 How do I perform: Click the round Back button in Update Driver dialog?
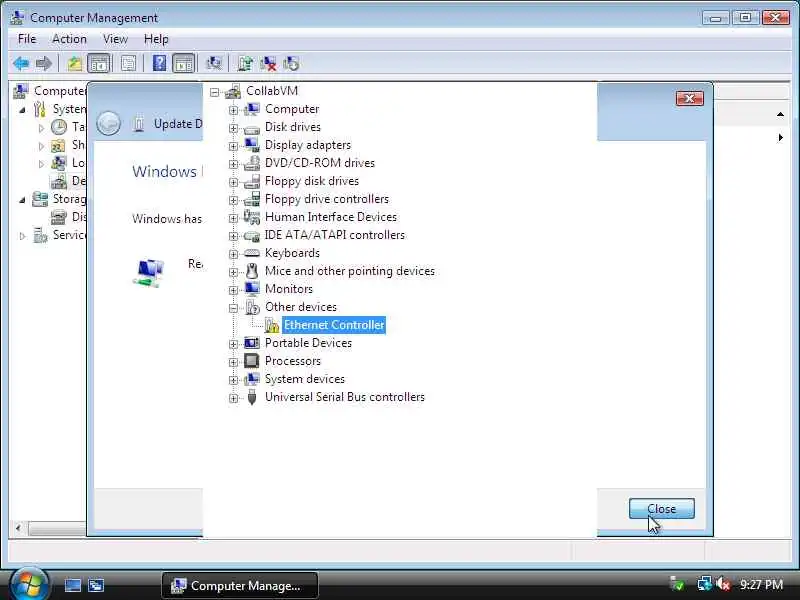[109, 123]
